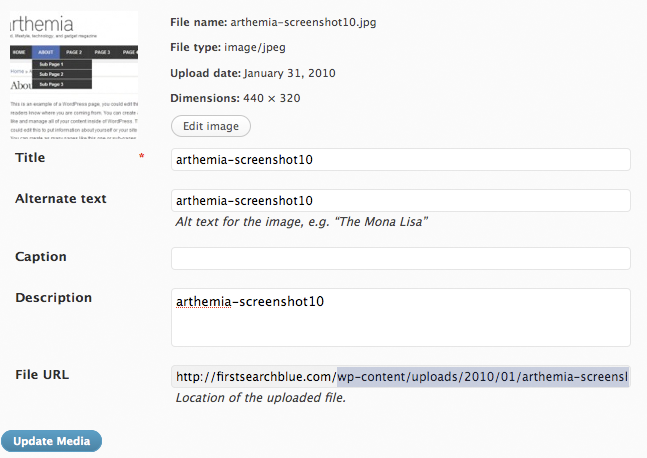
Task: Click the Description label
Action: (x=53, y=298)
